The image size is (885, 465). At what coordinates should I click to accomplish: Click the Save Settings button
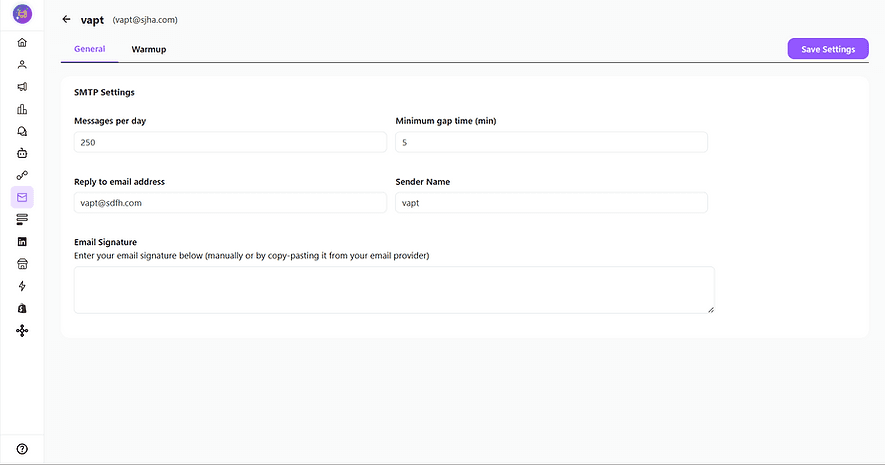[x=828, y=49]
